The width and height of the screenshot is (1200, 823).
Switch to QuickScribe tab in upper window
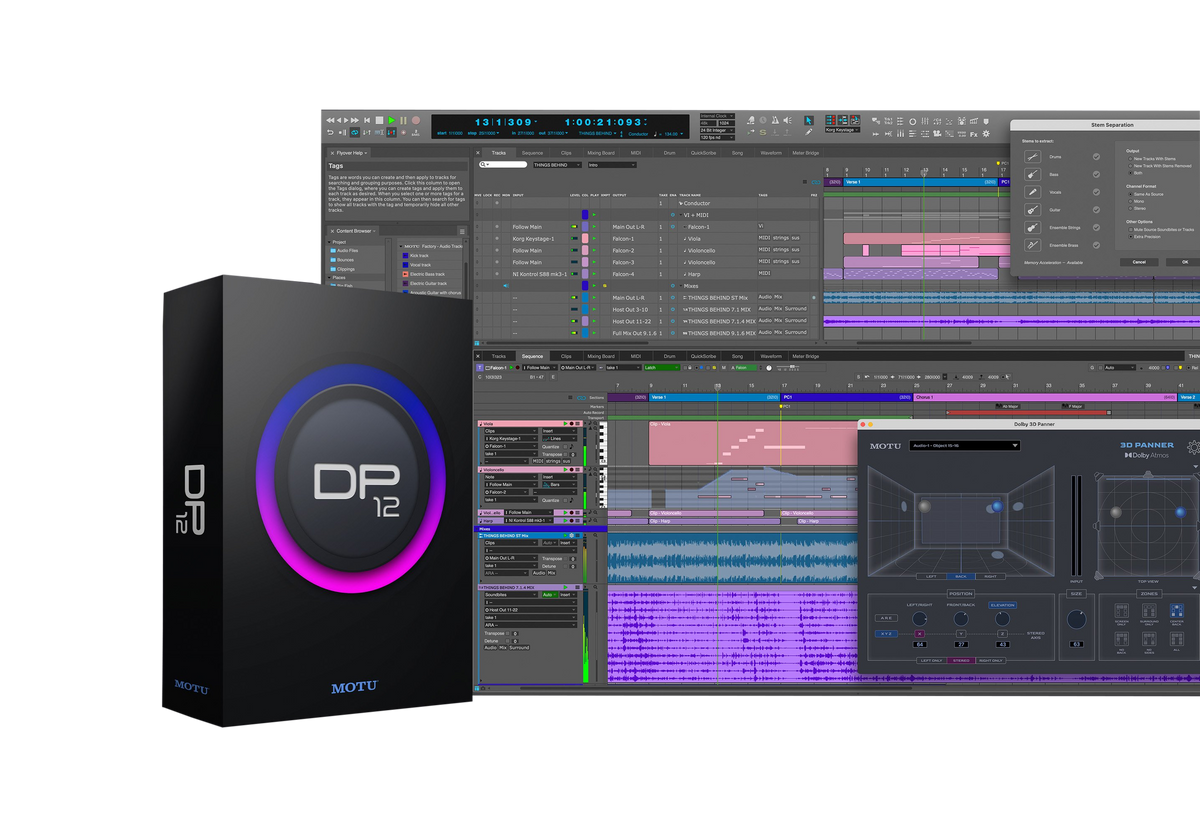click(703, 153)
